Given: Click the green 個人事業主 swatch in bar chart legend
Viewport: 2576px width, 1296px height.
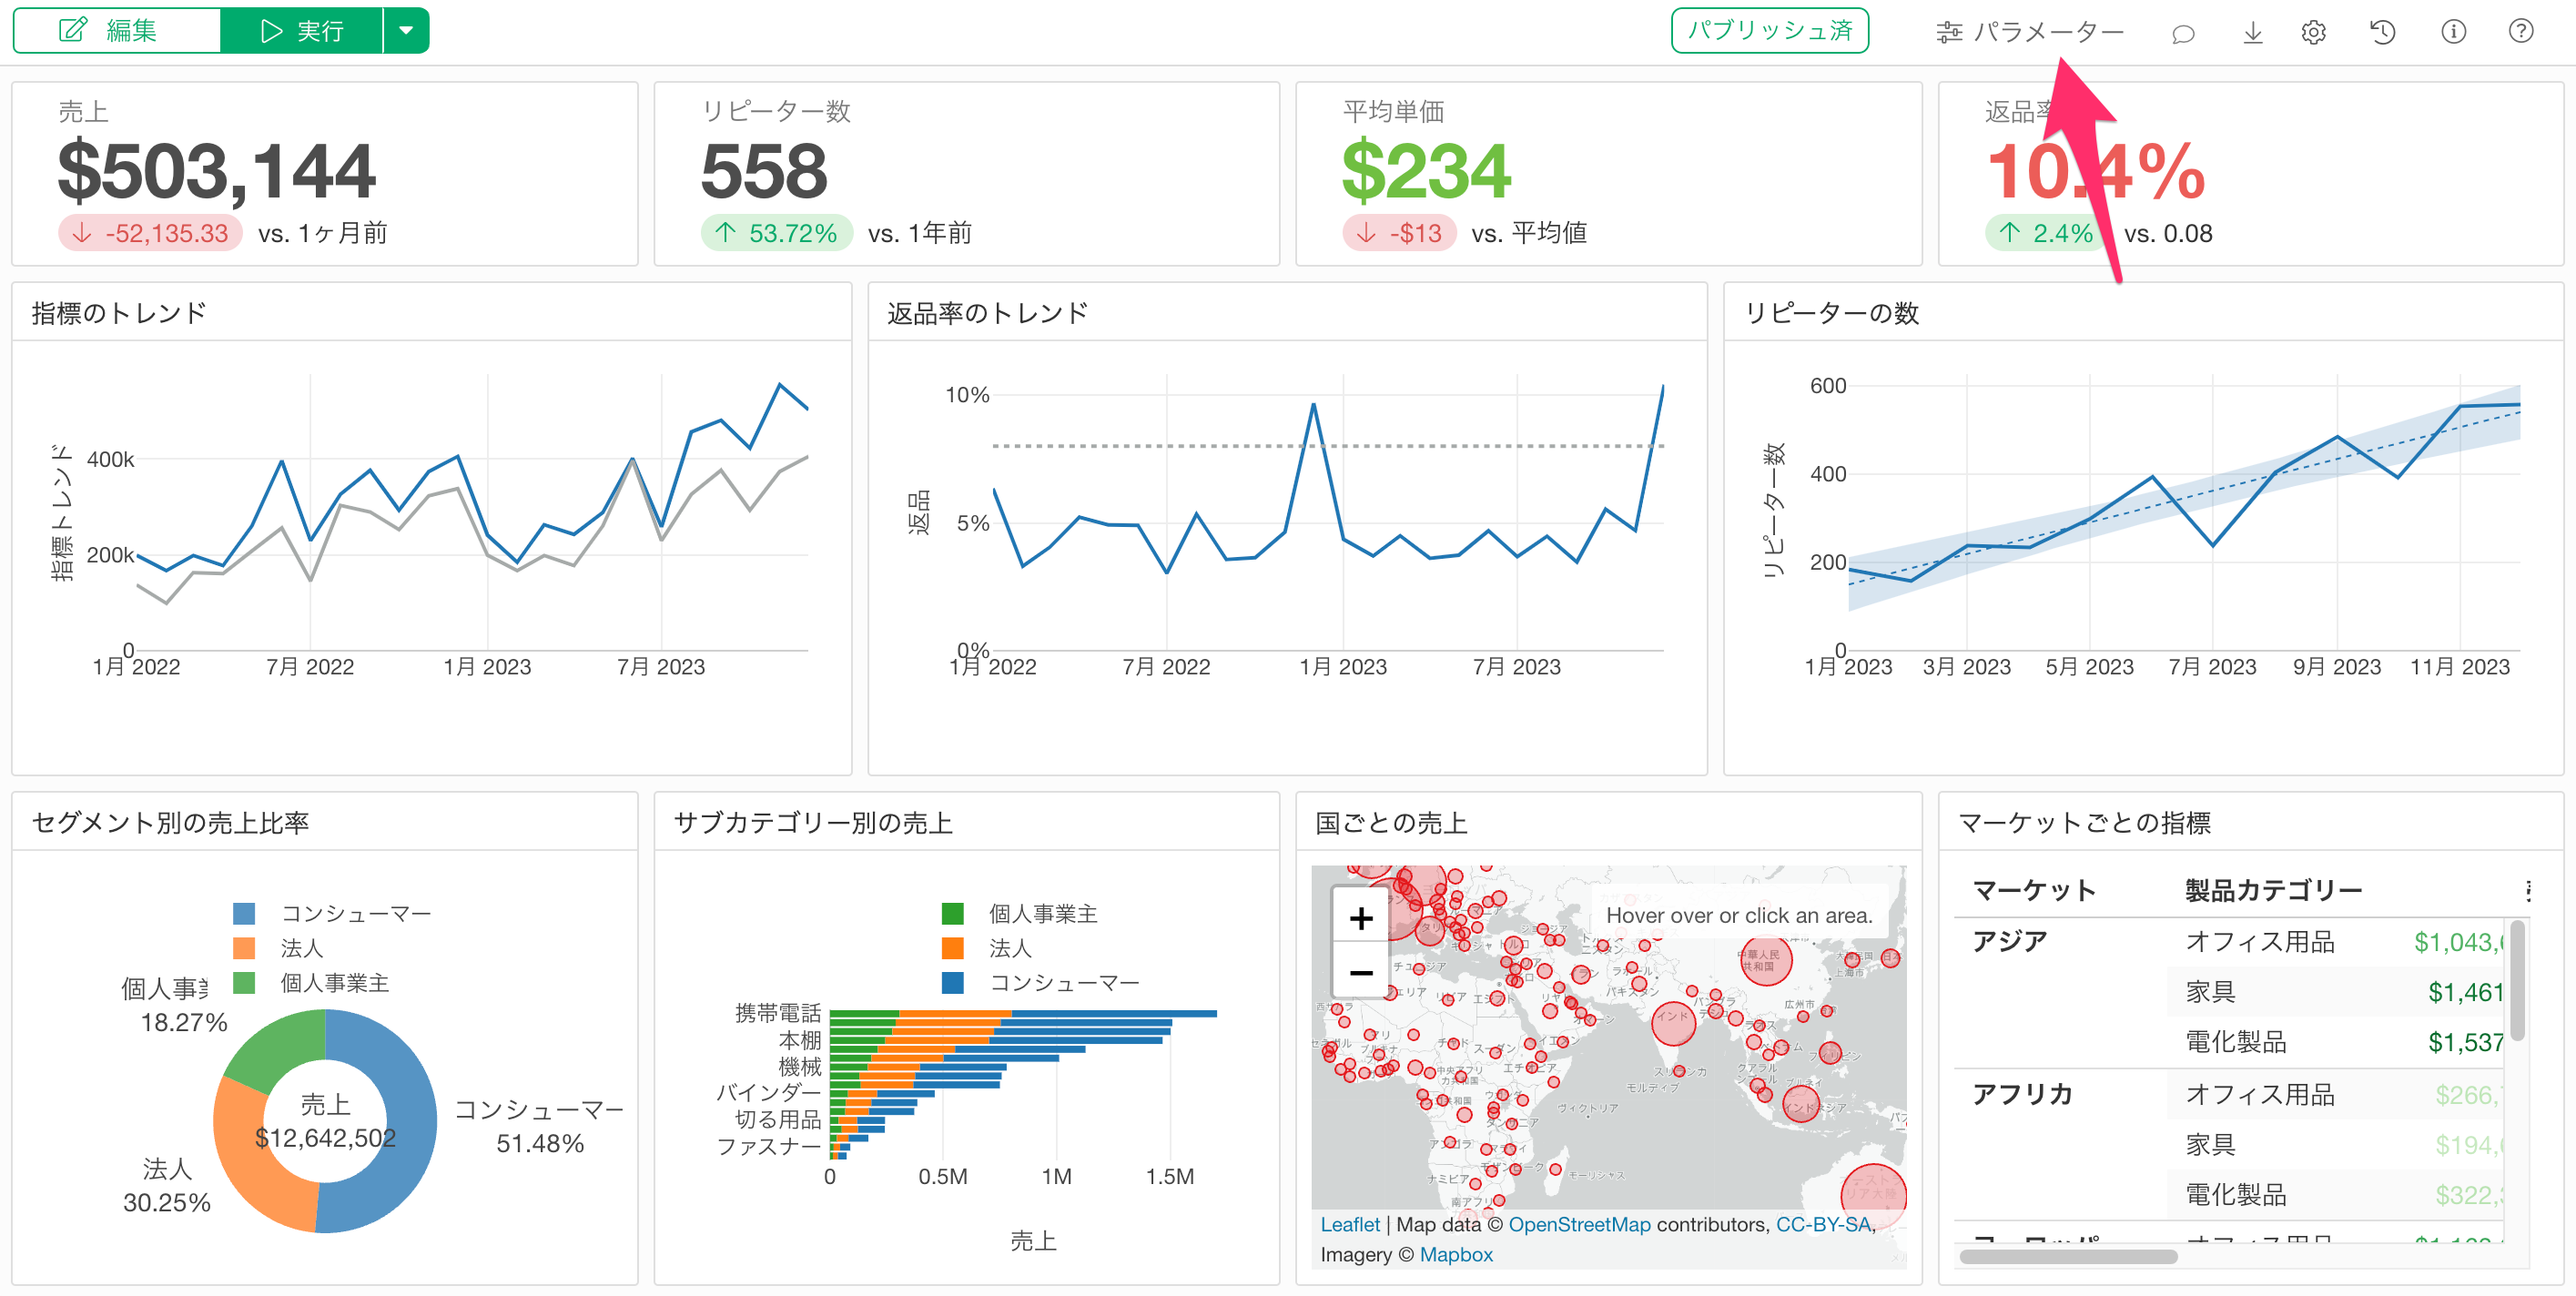Looking at the screenshot, I should pyautogui.click(x=953, y=913).
